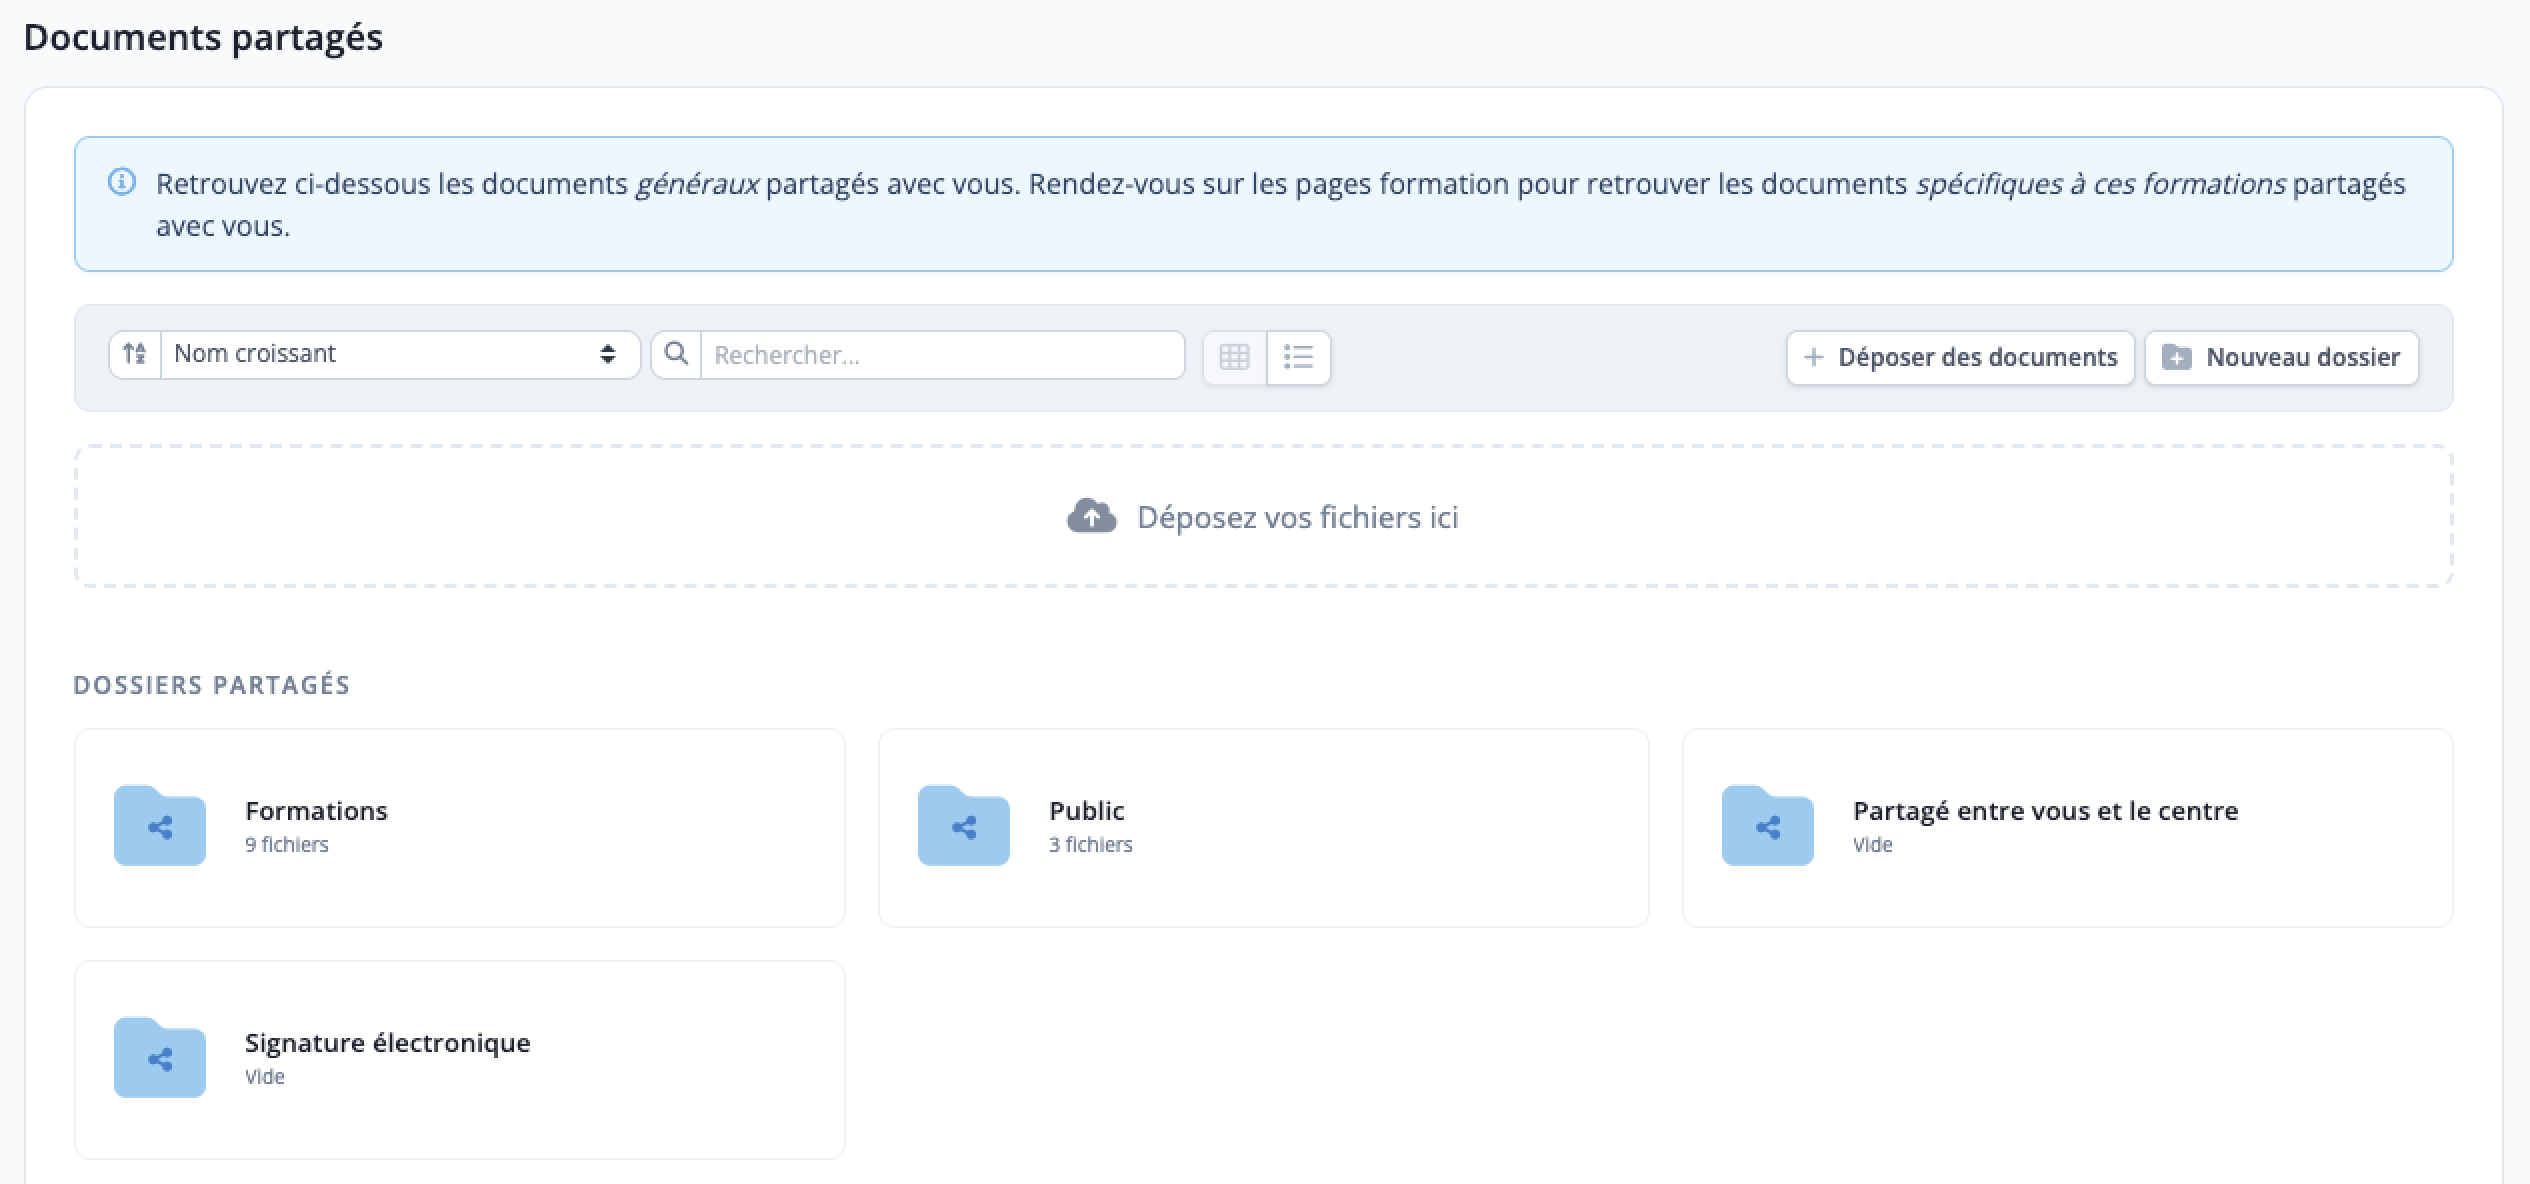The image size is (2530, 1184).
Task: Select the Public folder title
Action: pos(1087,811)
